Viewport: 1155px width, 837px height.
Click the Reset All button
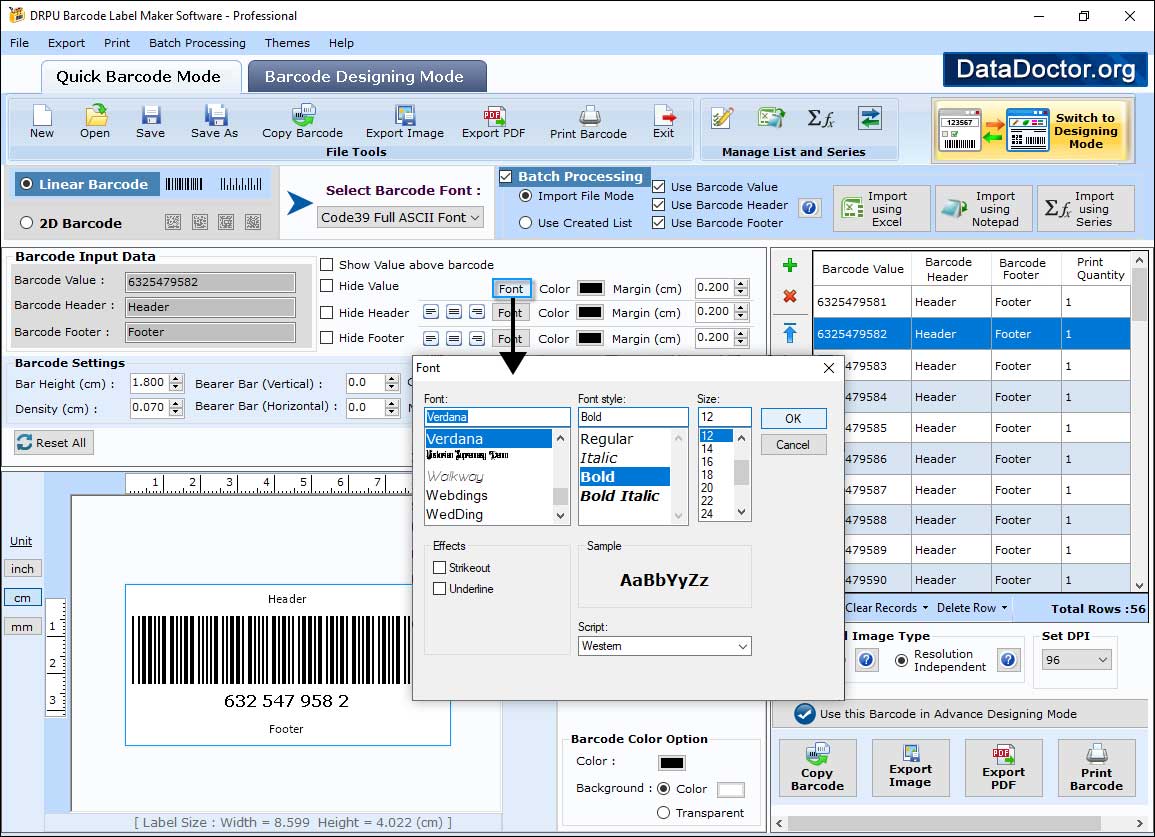tap(54, 442)
